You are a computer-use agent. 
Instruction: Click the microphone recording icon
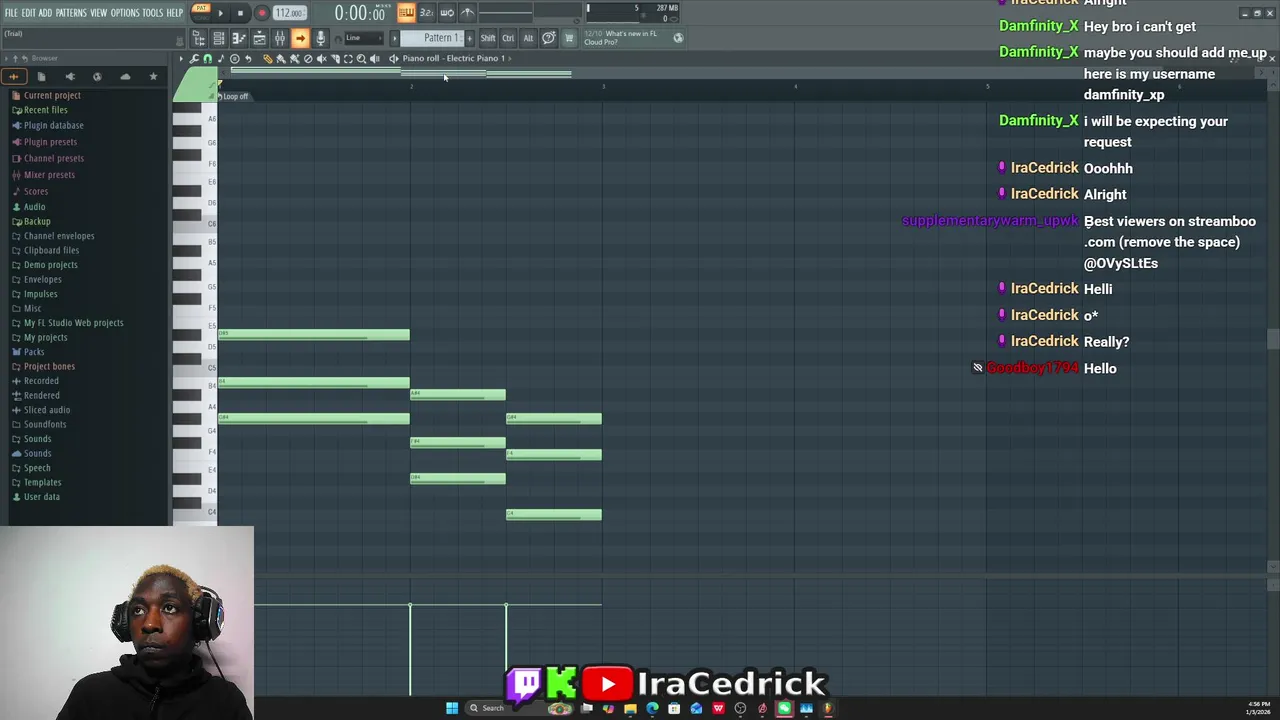[320, 38]
